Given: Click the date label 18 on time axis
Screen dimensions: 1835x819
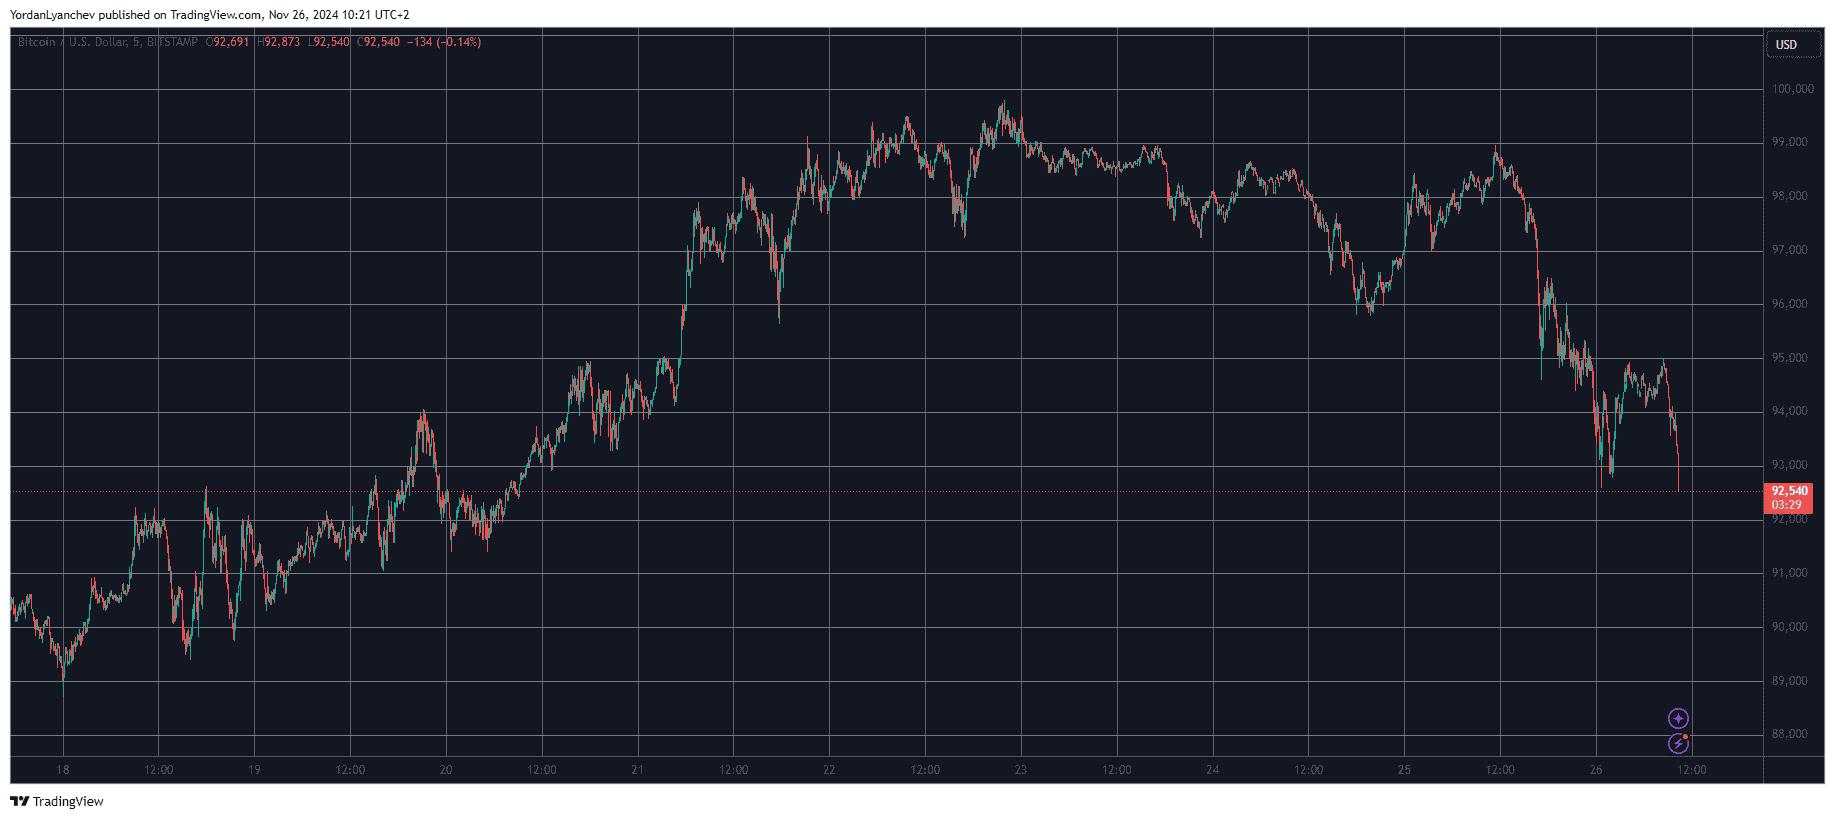Looking at the screenshot, I should click(x=63, y=770).
